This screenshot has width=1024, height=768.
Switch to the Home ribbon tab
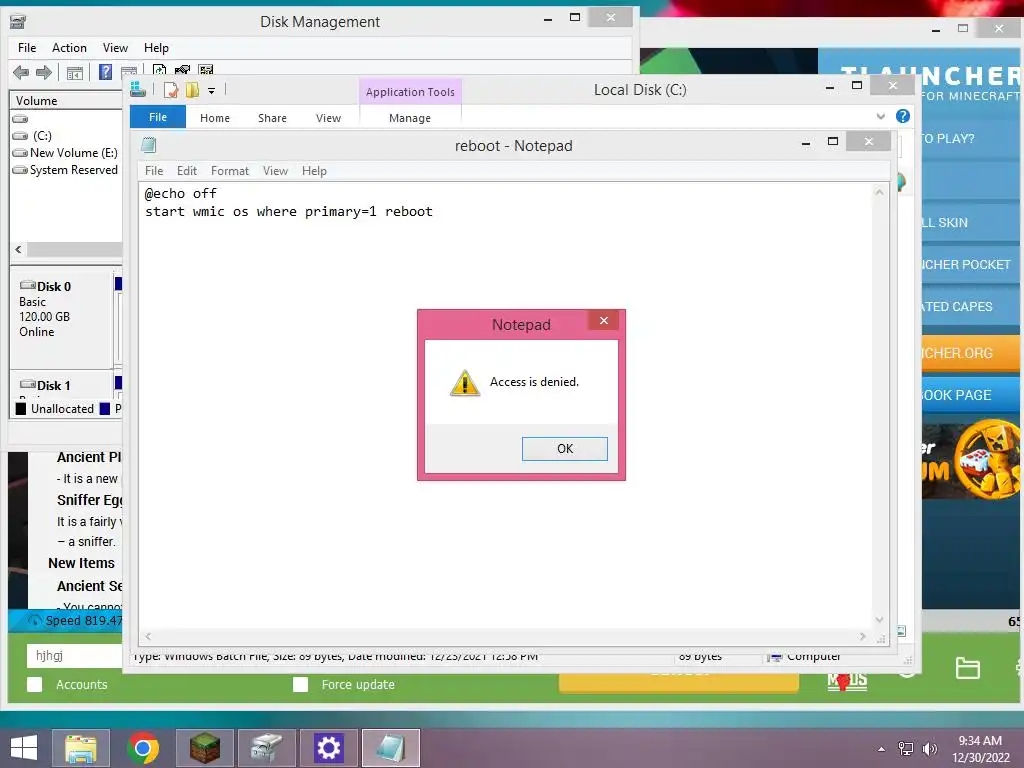[x=215, y=118]
